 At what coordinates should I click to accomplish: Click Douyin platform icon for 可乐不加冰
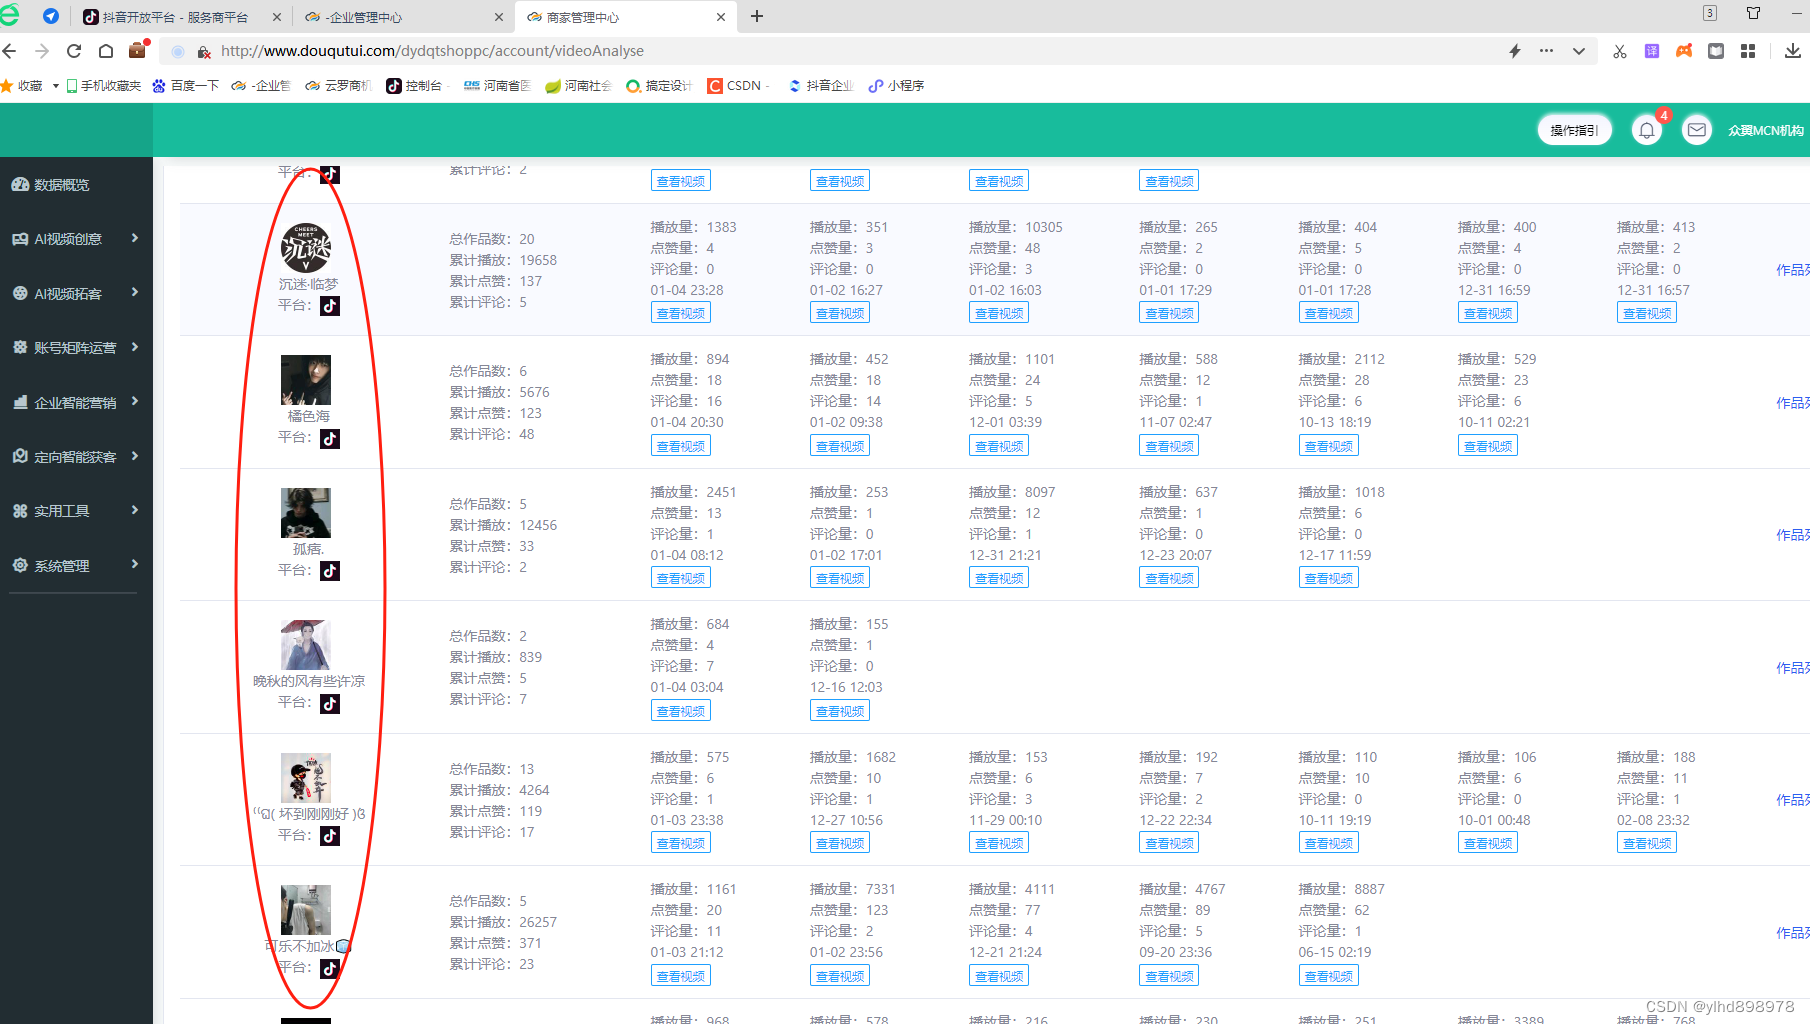pyautogui.click(x=330, y=968)
